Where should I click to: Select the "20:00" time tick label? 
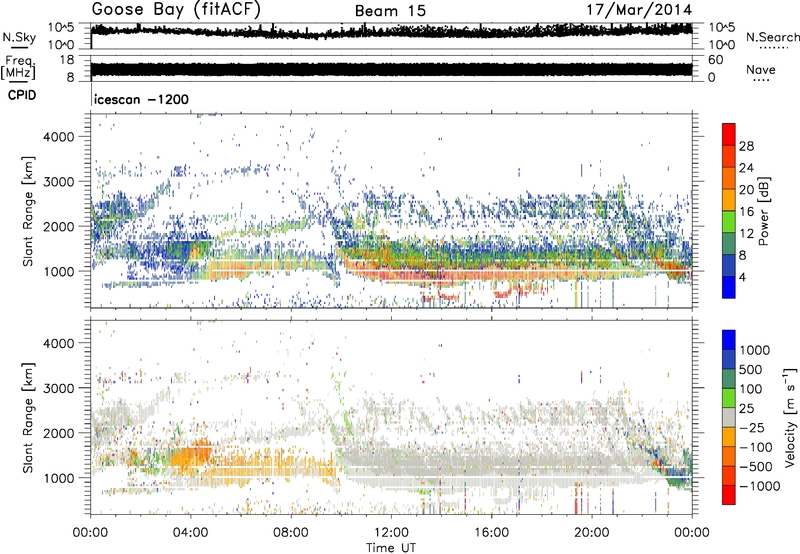pos(591,533)
